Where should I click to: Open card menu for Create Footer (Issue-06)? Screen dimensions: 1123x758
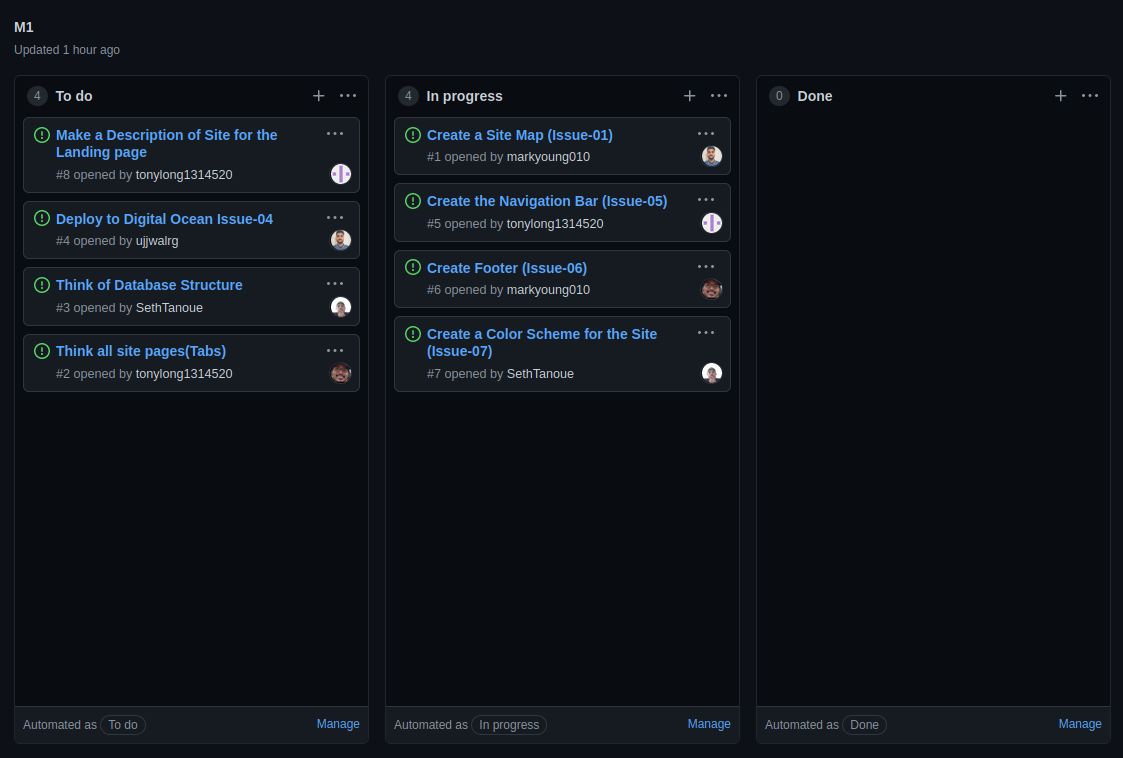click(706, 267)
